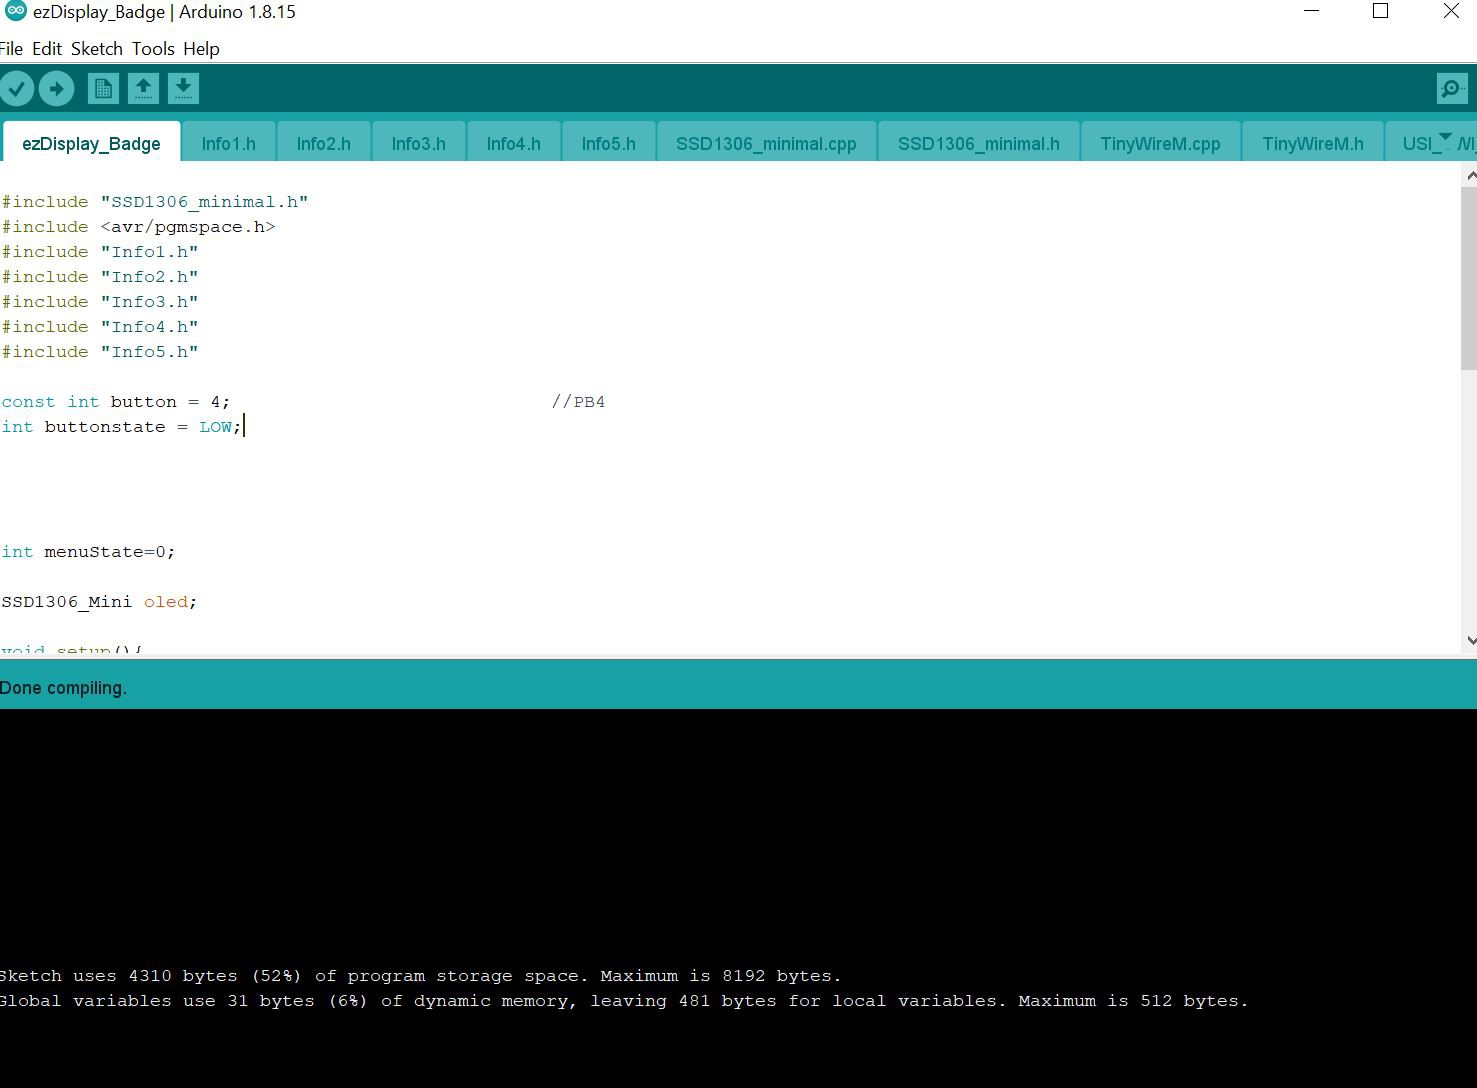Click the 'Sketch uses 4310 bytes' console line
Screen dimensions: 1477x1088
[420, 976]
